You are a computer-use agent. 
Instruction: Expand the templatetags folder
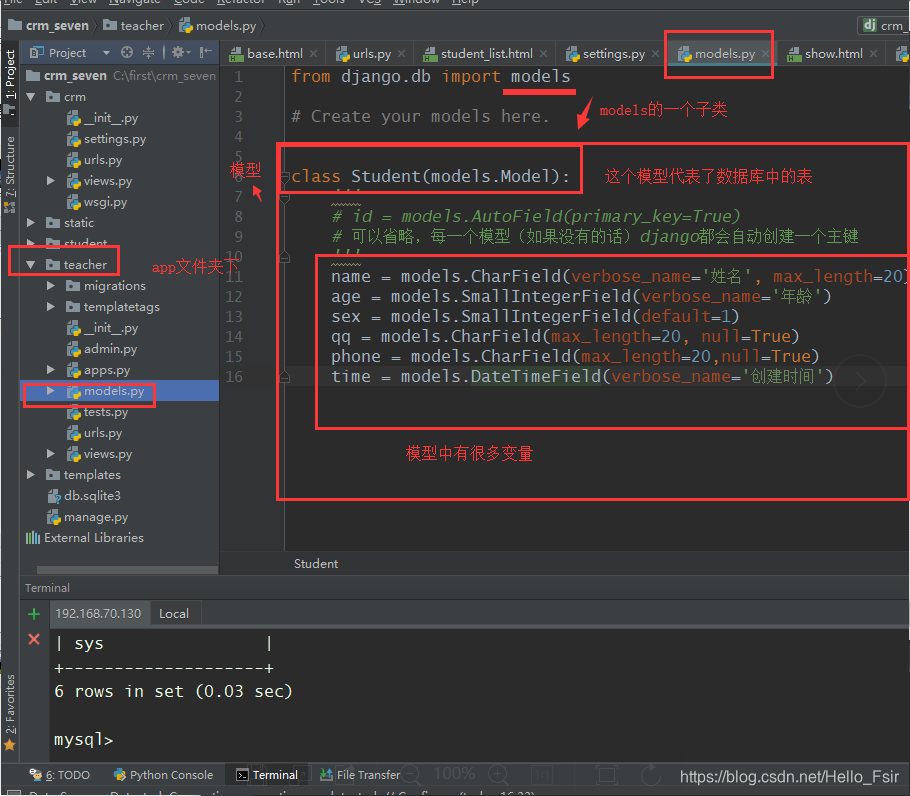pyautogui.click(x=51, y=306)
